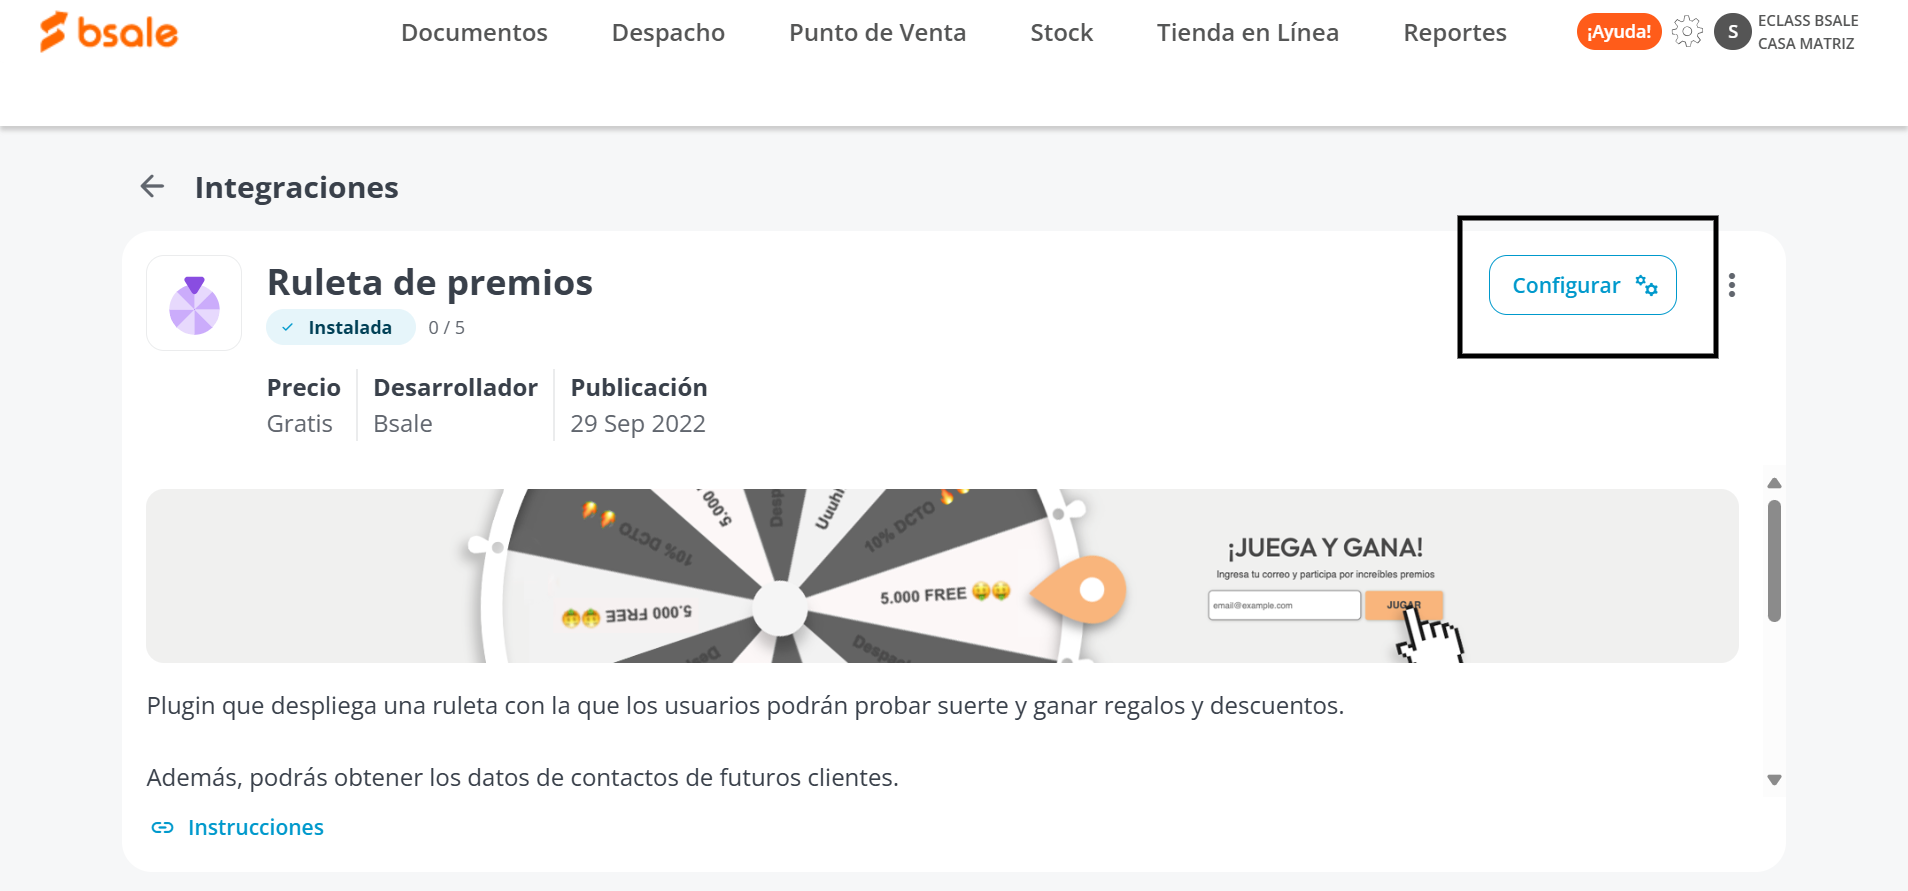Open the Tienda en Línea menu
The height and width of the screenshot is (891, 1908).
pos(1247,33)
